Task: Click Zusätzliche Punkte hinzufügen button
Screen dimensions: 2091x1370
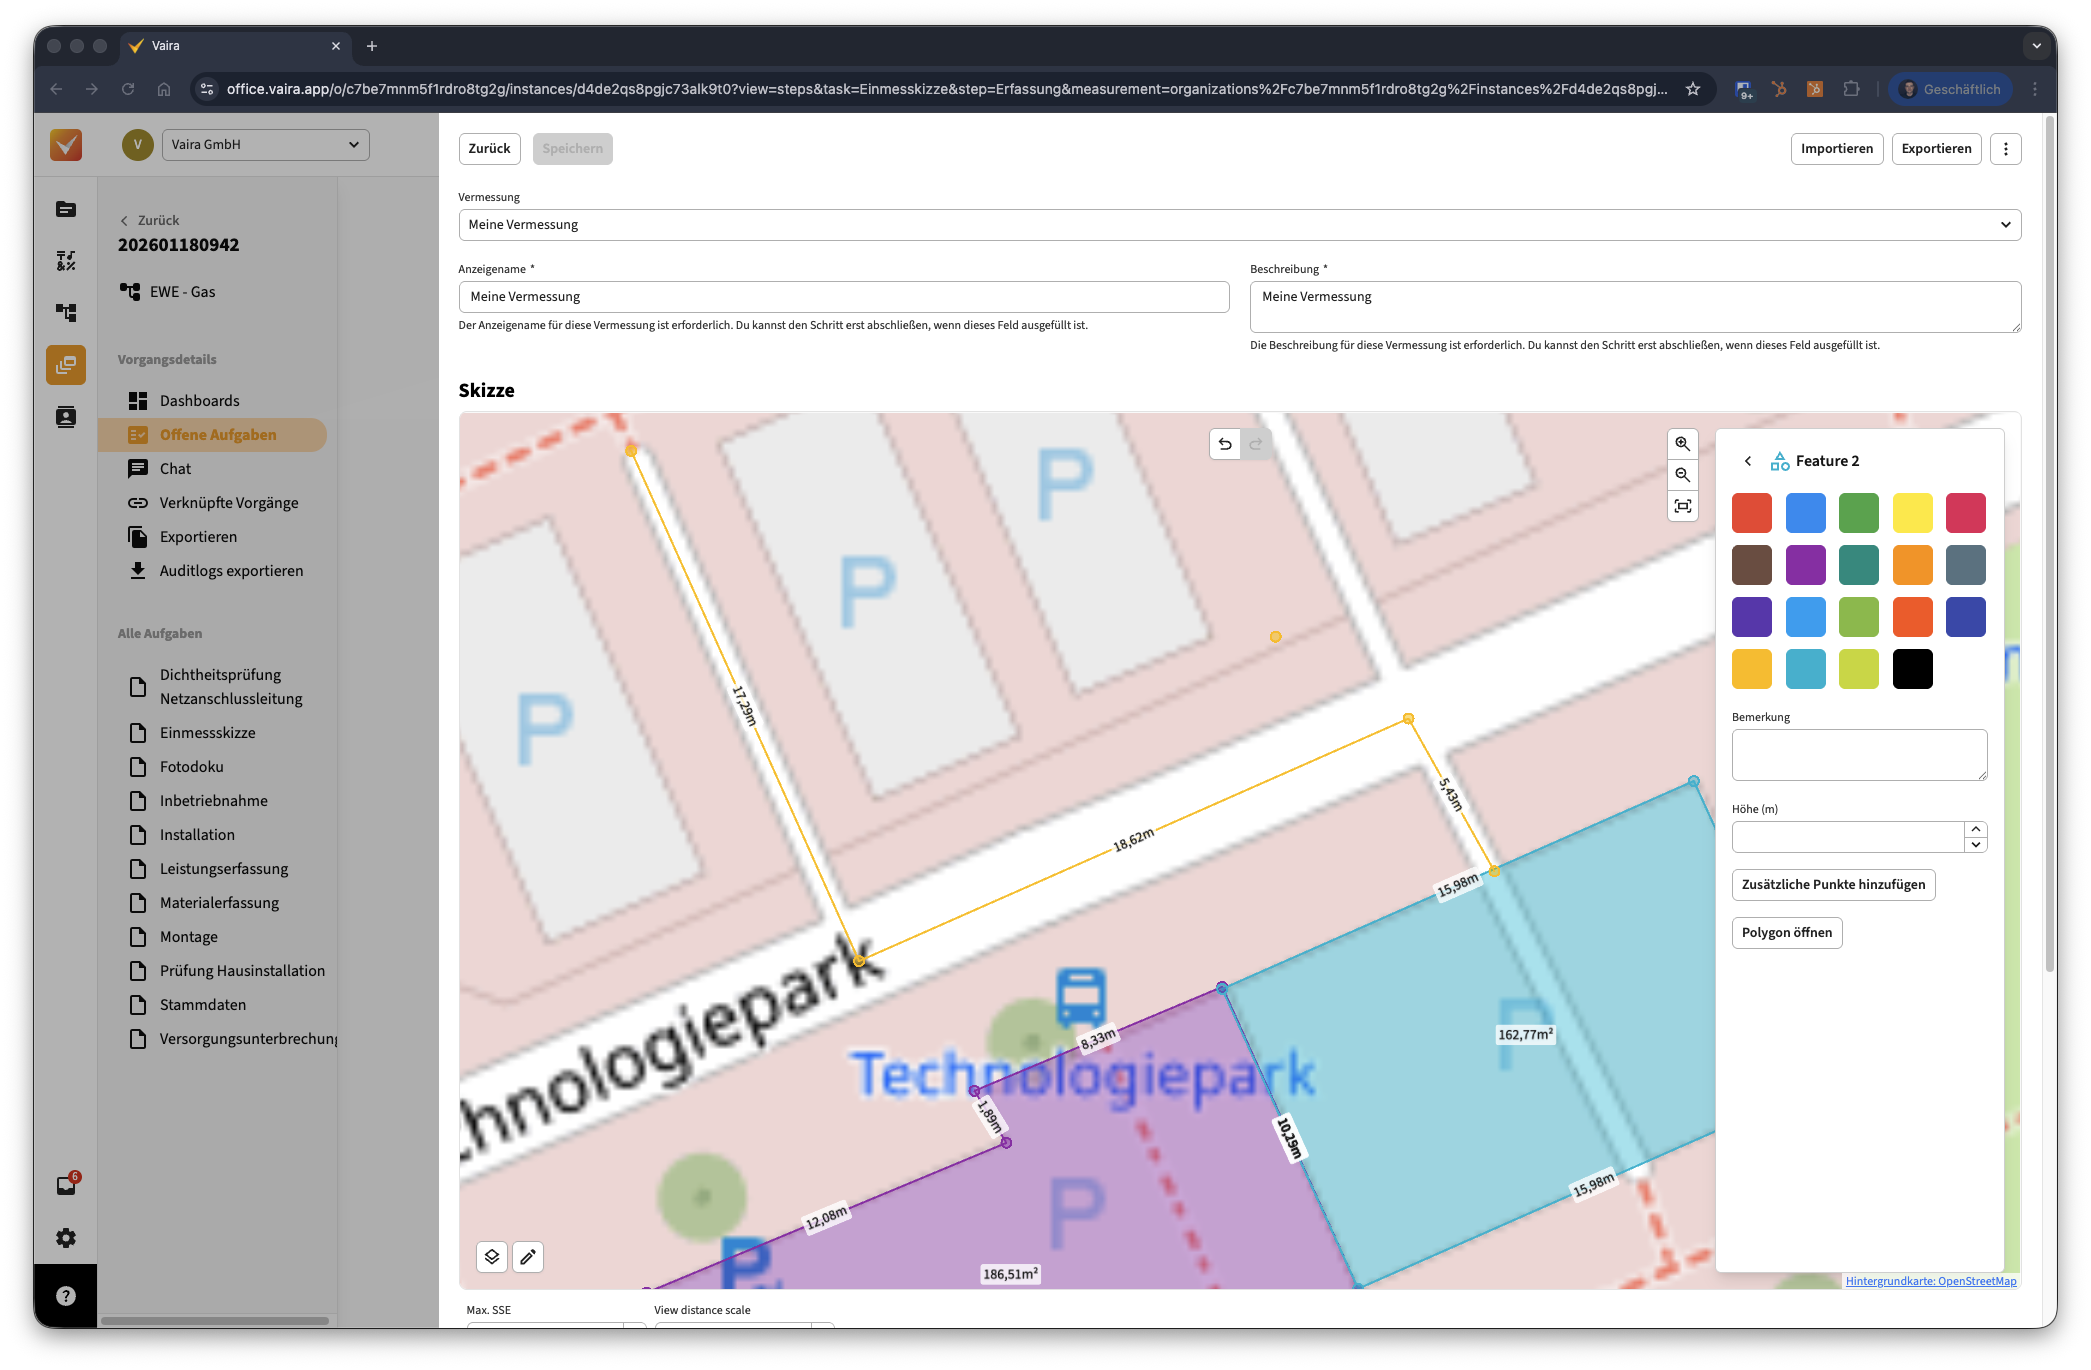Action: 1833,885
